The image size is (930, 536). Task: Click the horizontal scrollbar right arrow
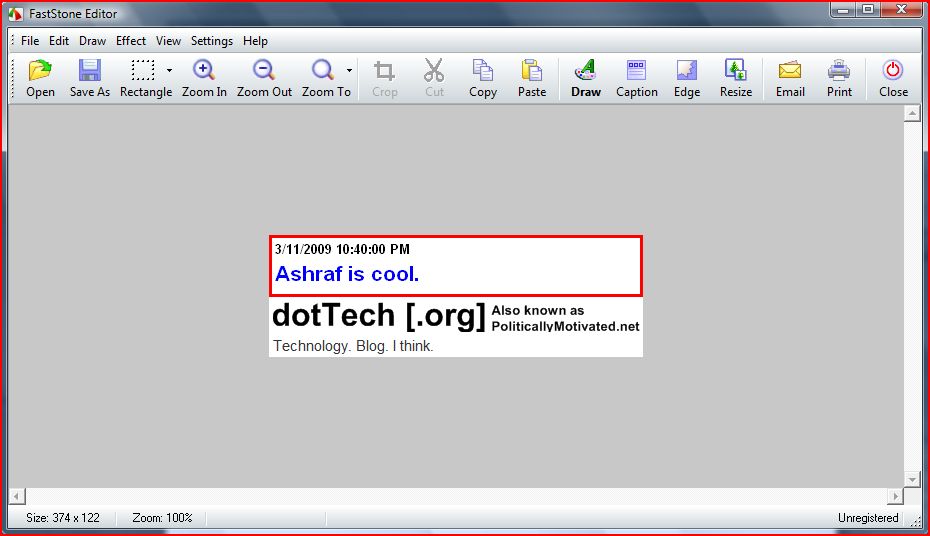pyautogui.click(x=895, y=496)
